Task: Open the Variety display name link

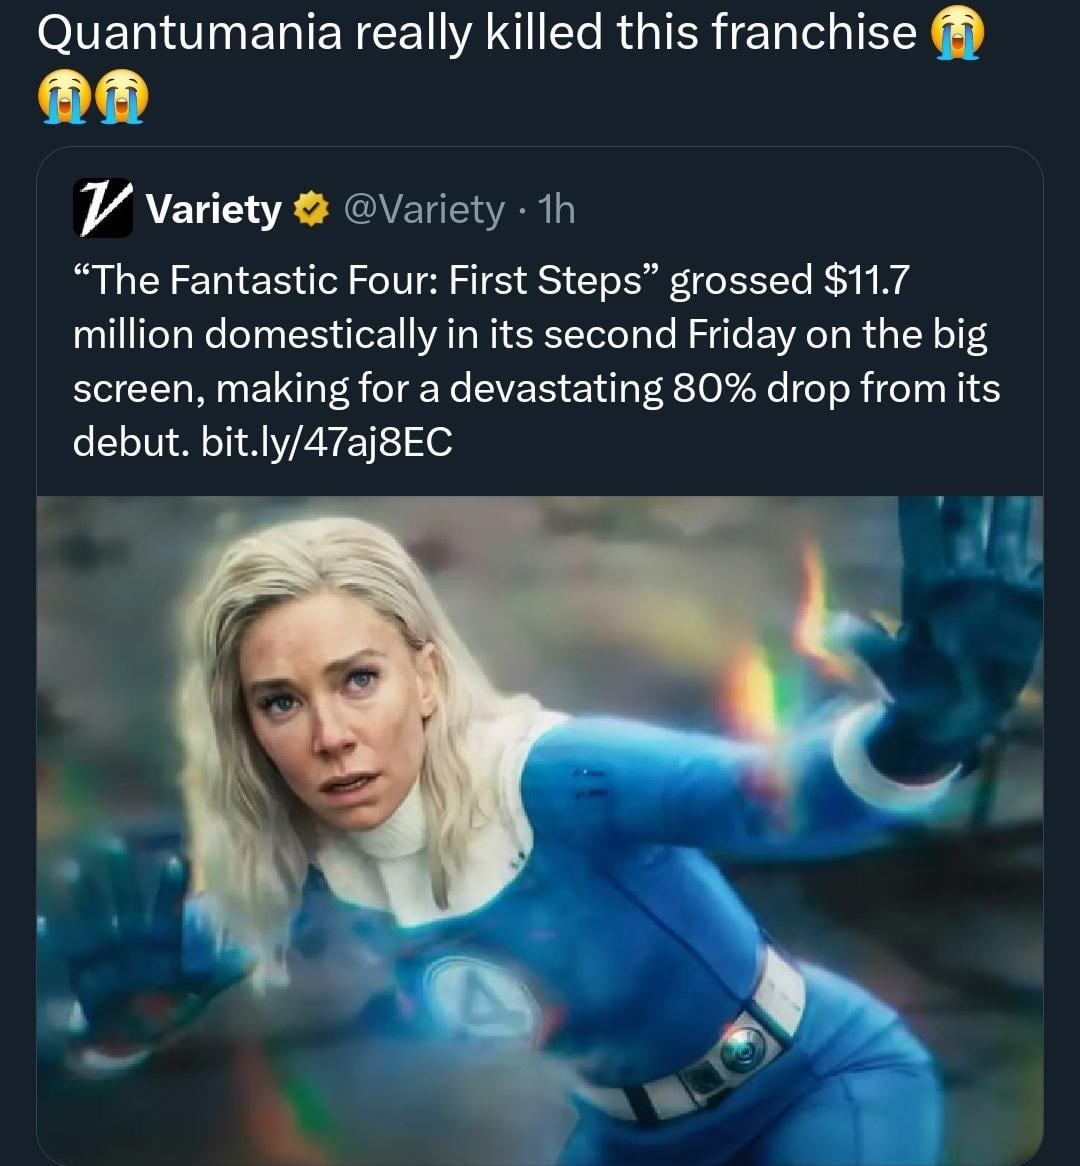Action: click(x=214, y=210)
